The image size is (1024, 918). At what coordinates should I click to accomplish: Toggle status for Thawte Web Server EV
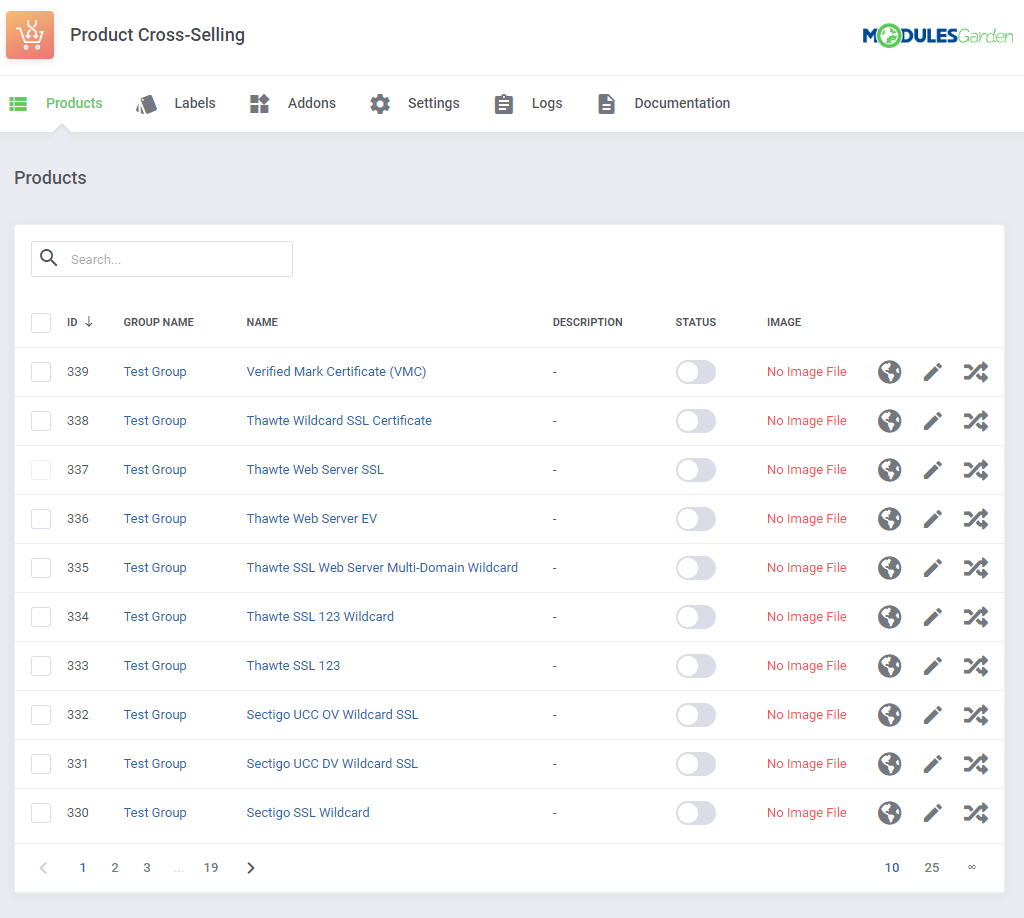[696, 519]
